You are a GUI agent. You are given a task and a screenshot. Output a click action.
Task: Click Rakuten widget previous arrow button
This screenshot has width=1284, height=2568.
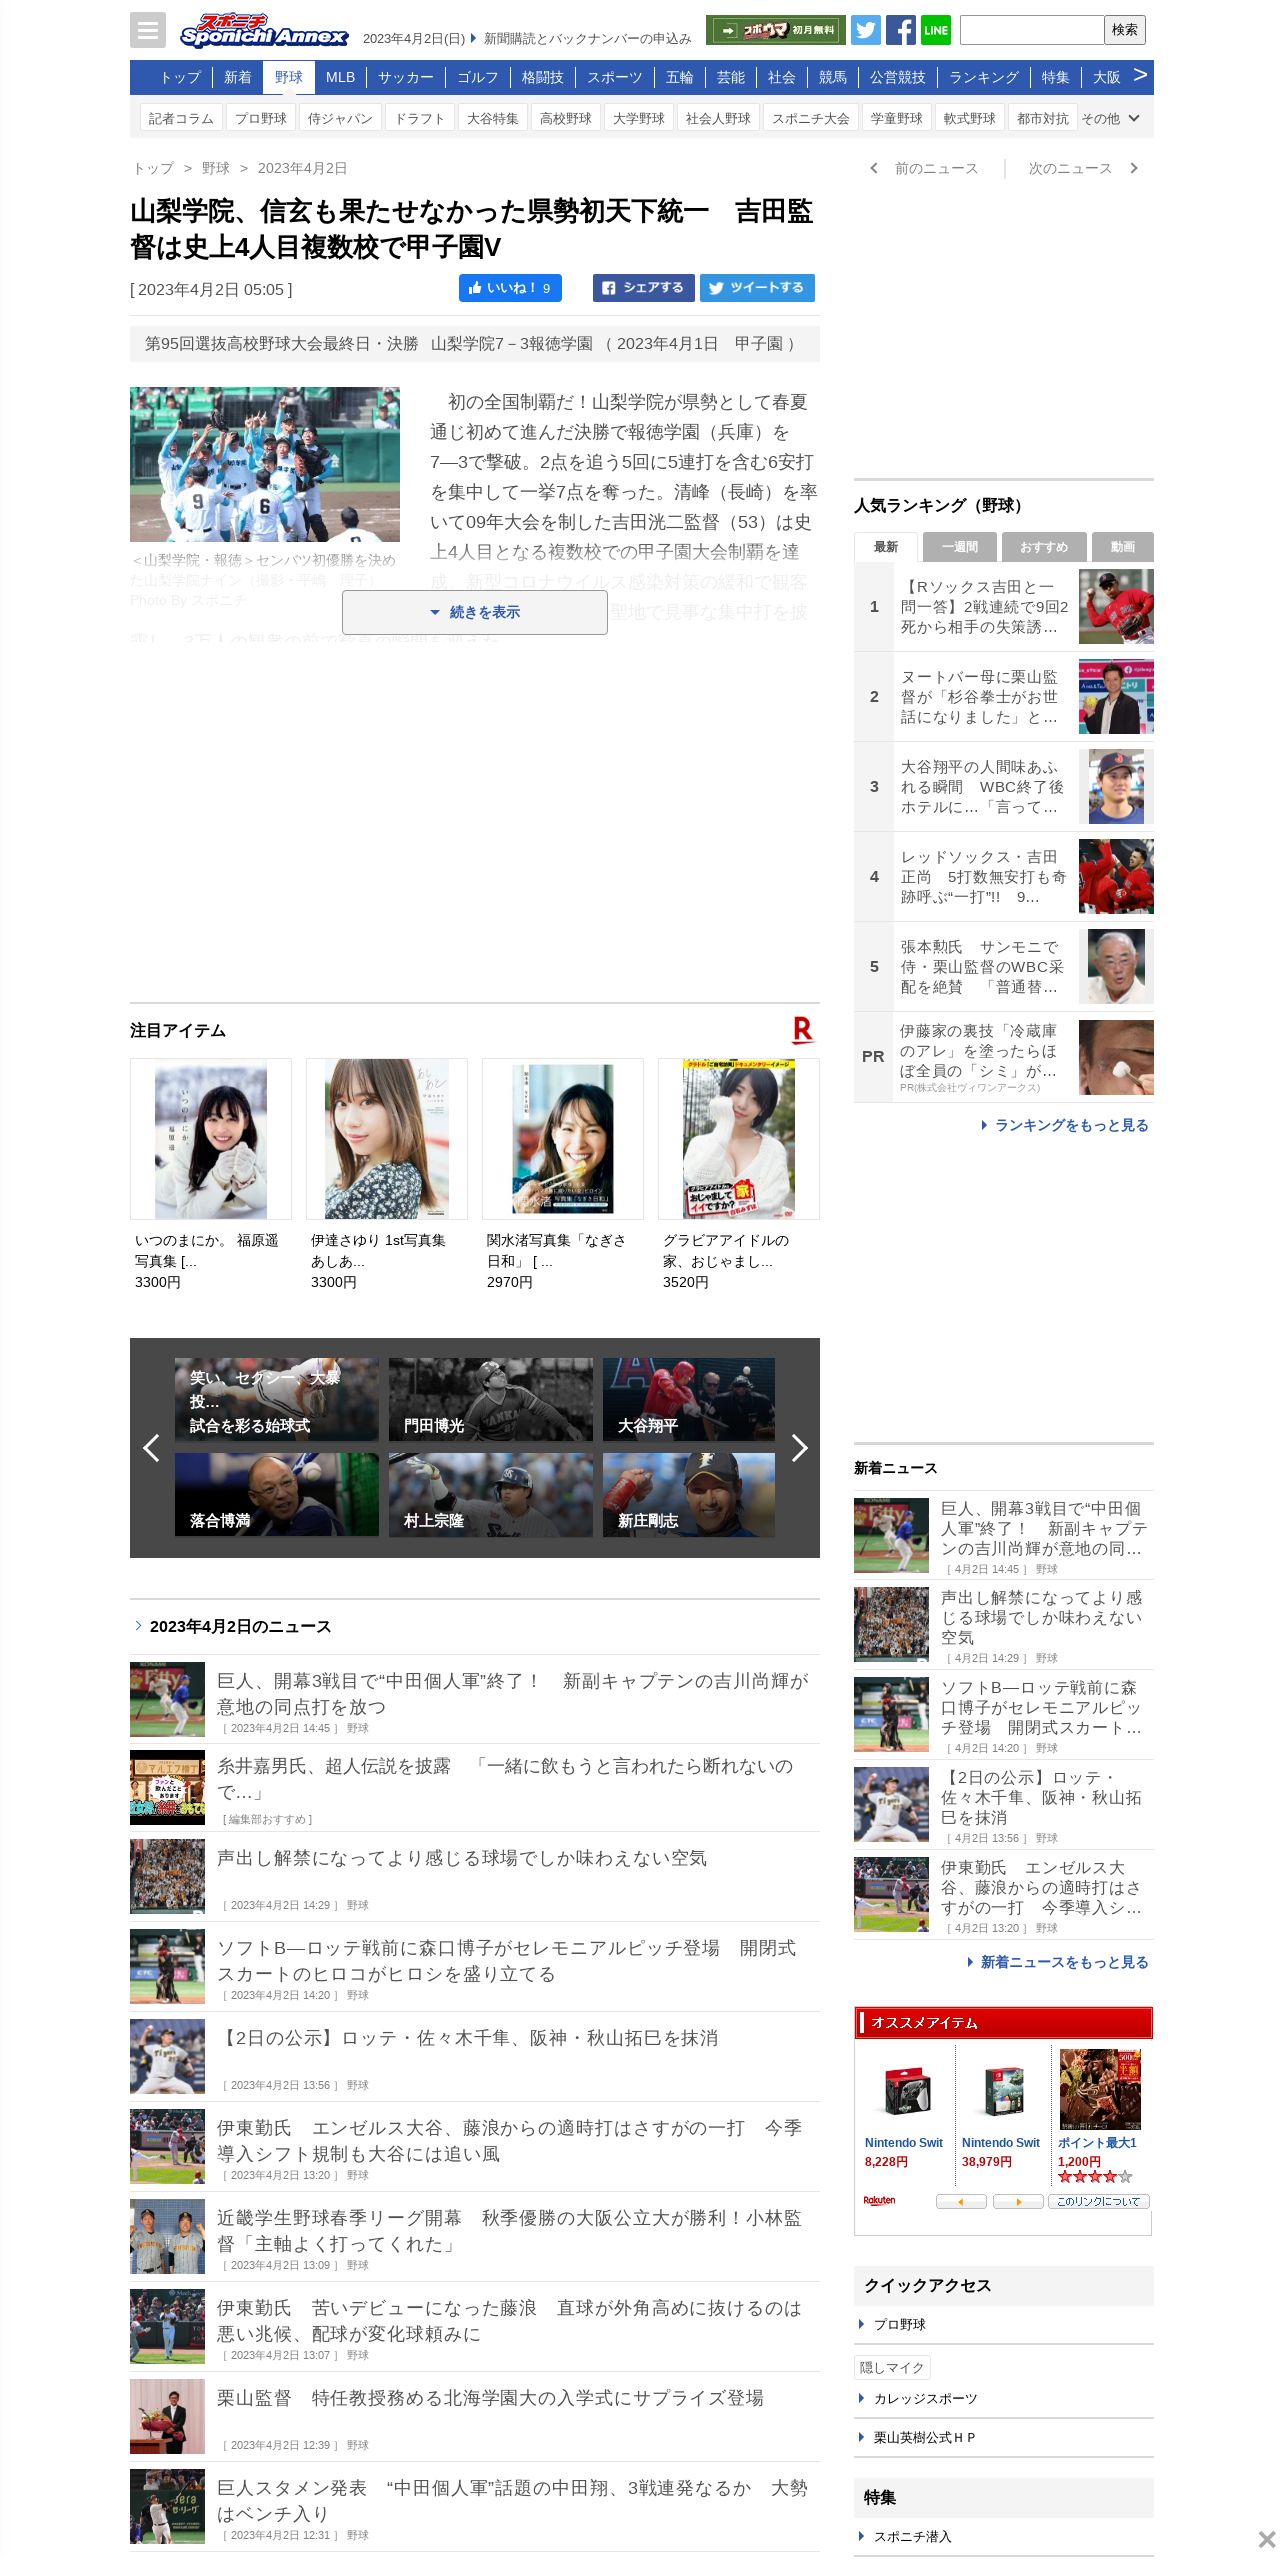tap(961, 2201)
